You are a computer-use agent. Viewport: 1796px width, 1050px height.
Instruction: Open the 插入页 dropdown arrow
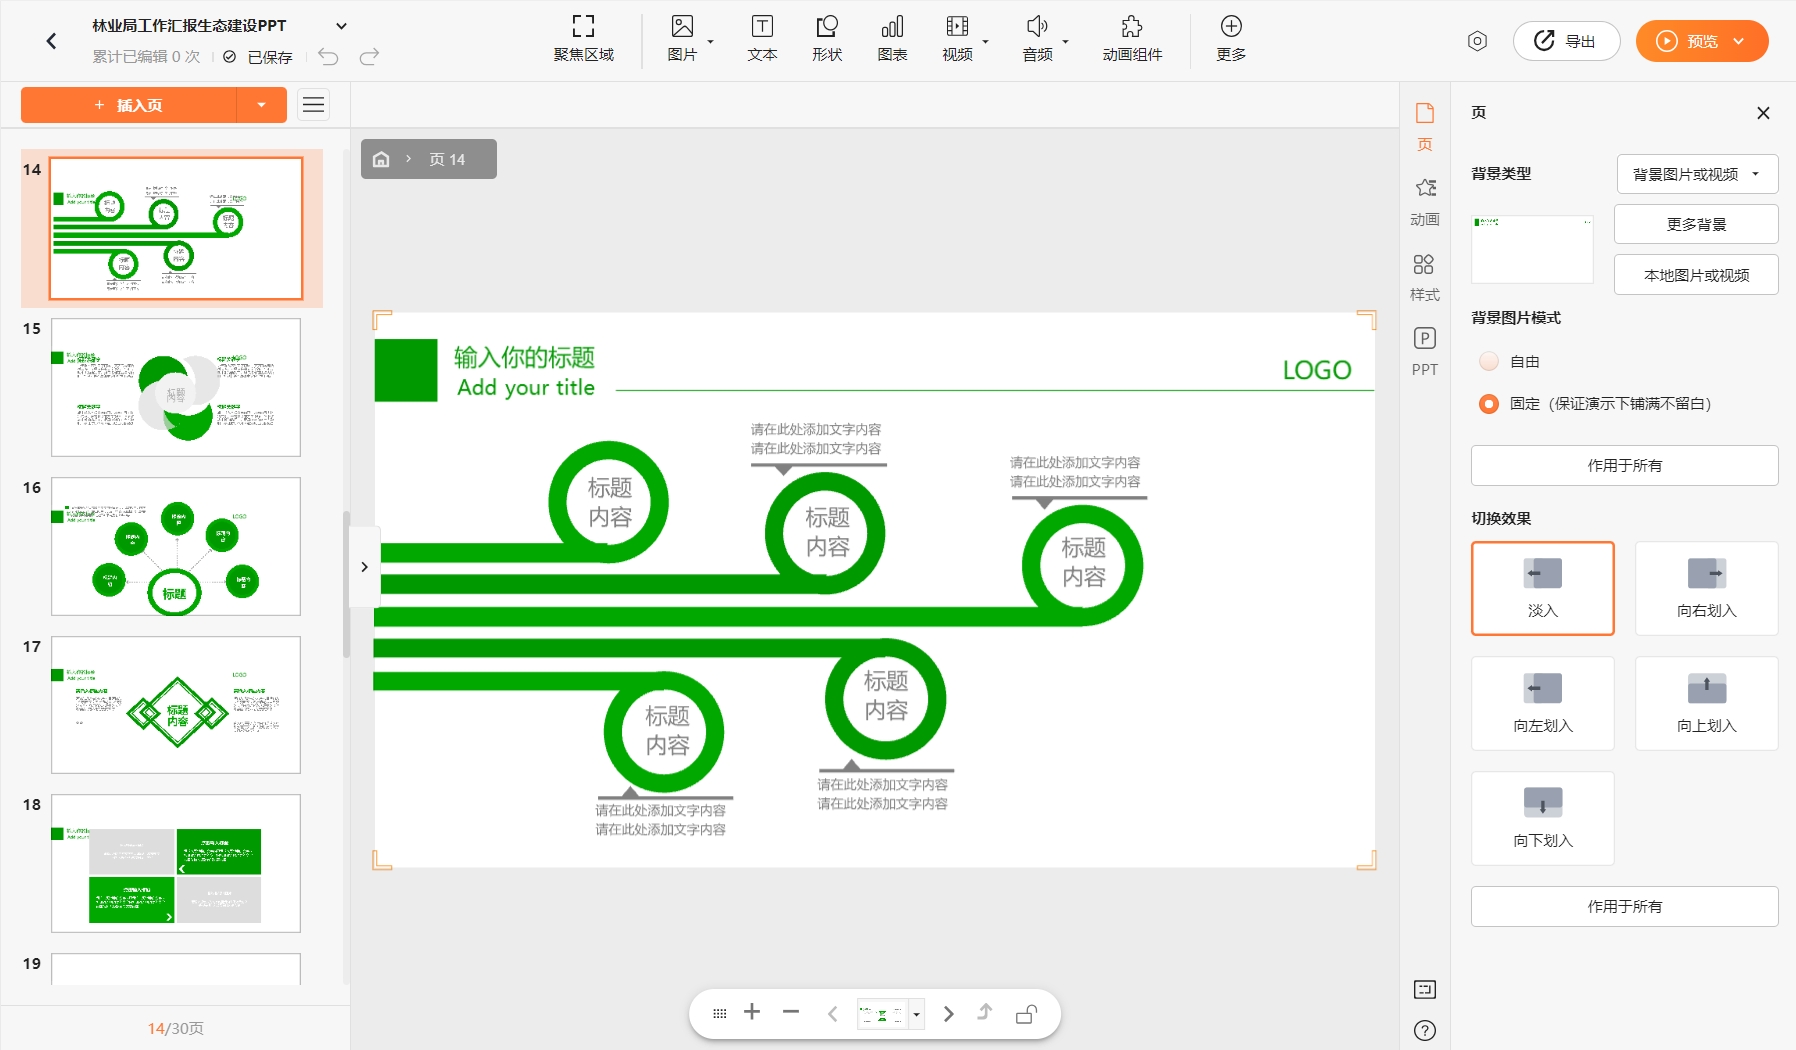coord(262,105)
